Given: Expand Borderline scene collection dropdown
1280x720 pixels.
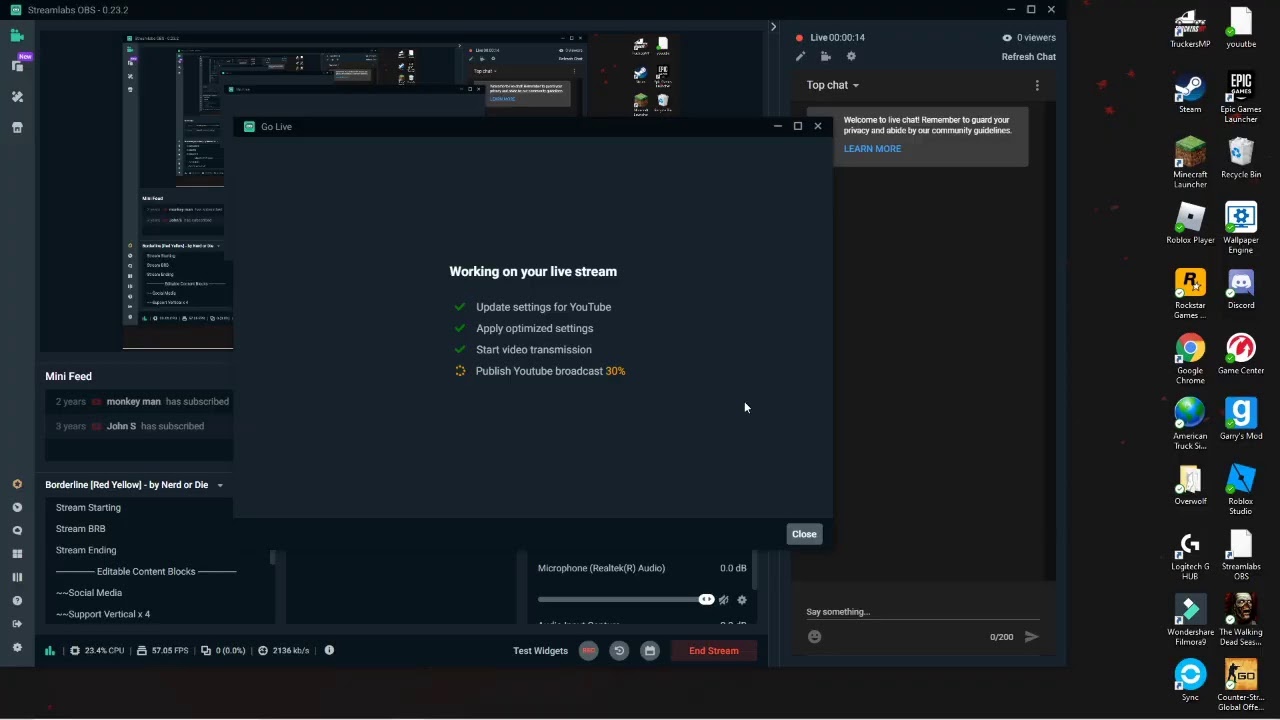Looking at the screenshot, I should pyautogui.click(x=220, y=485).
